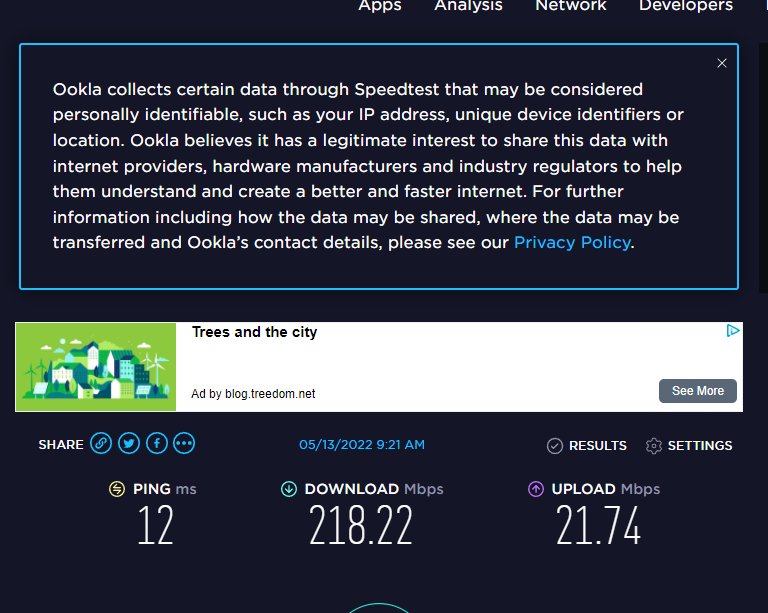Screen dimensions: 768x613
Task: Click the 'Trees and the city' ad title
Action: [254, 332]
